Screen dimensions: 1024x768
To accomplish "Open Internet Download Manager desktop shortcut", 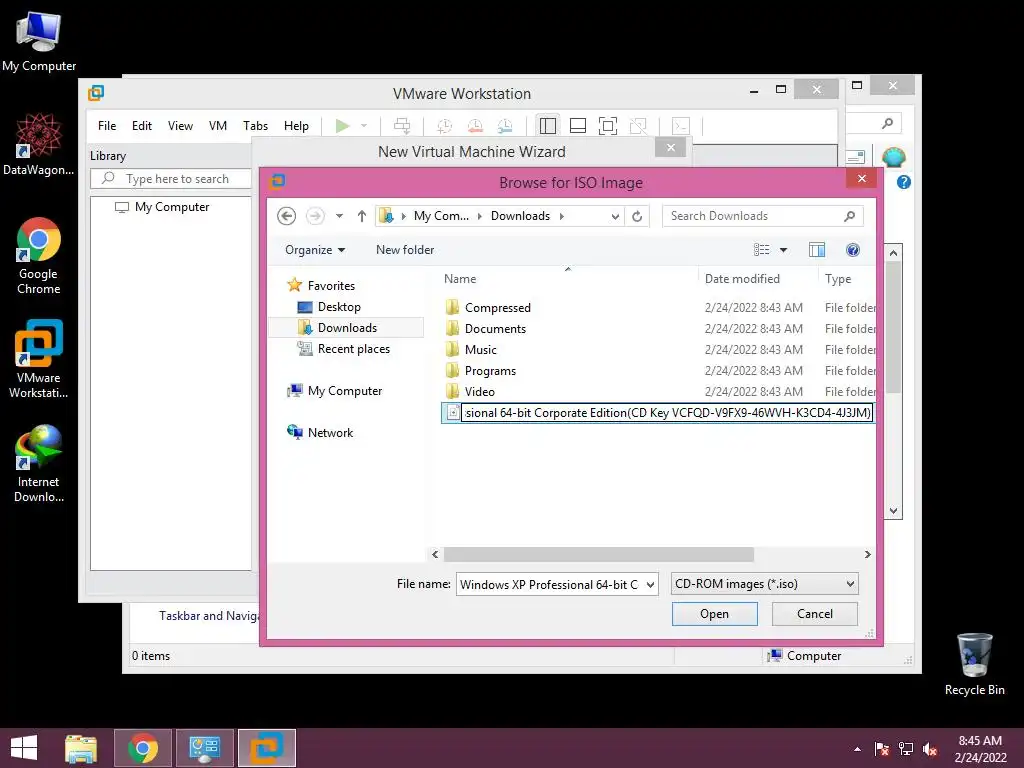I will click(39, 463).
